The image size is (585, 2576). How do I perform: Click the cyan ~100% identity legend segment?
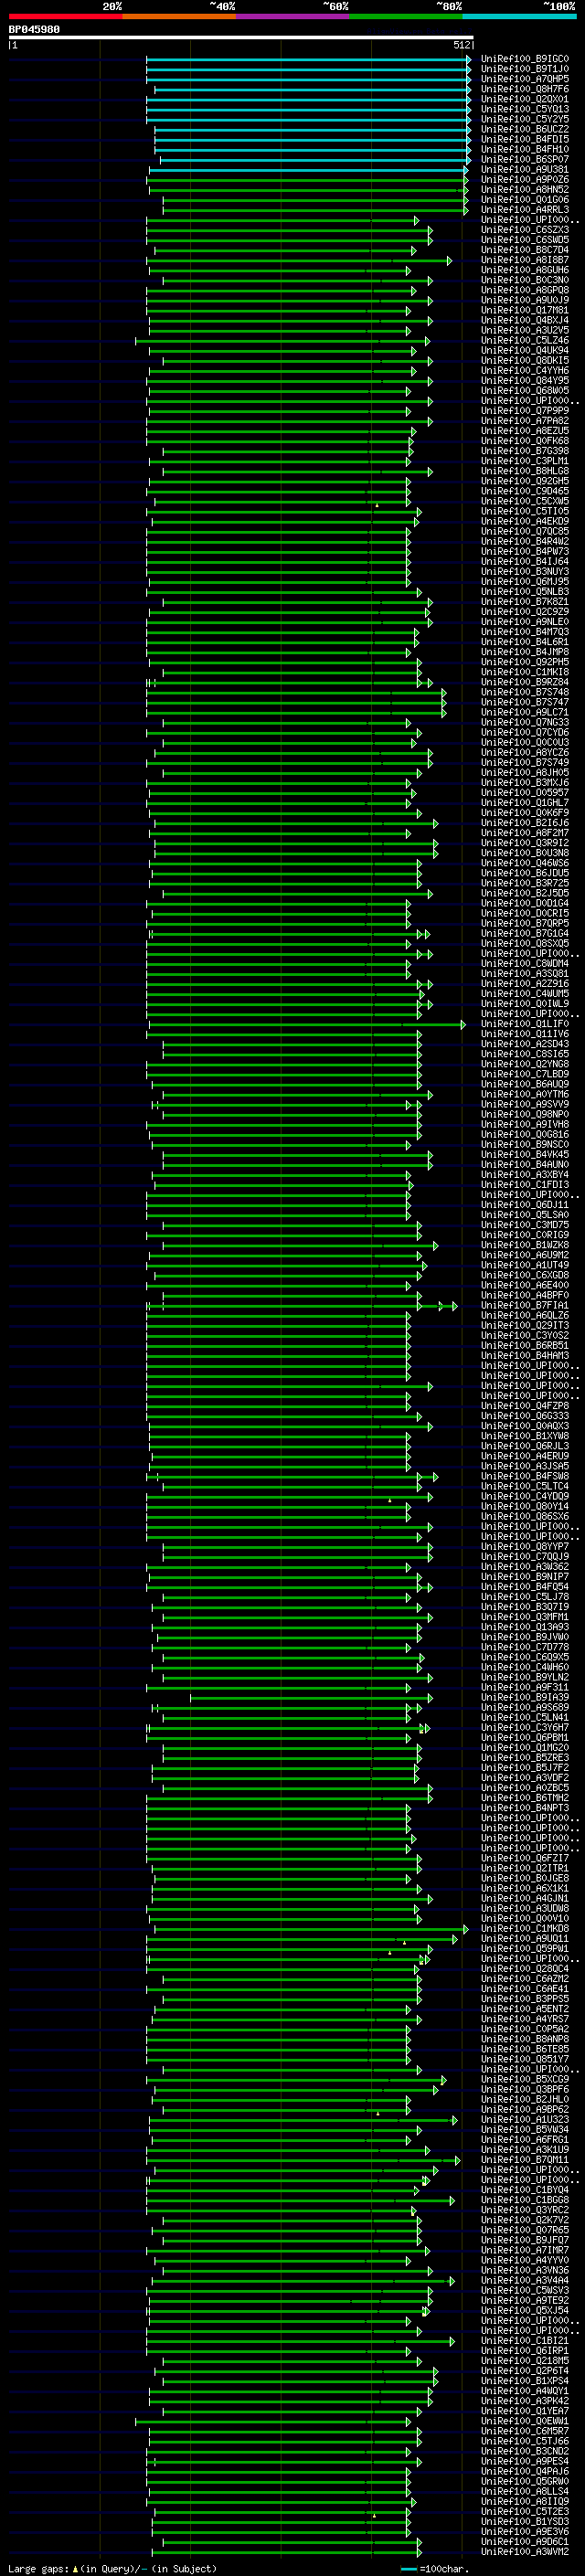click(x=520, y=17)
